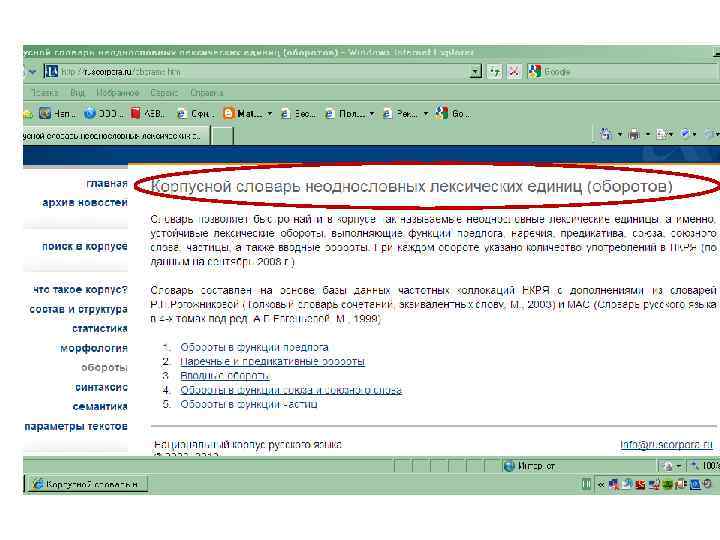Click the site favicon in the address bar
This screenshot has height=540, width=720.
(51, 71)
